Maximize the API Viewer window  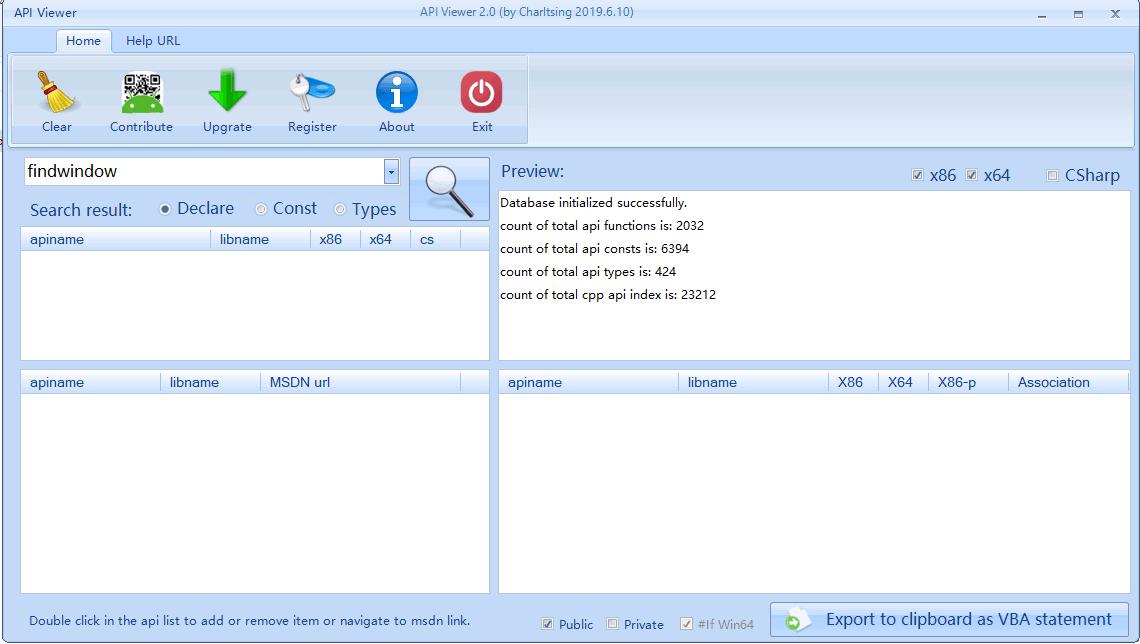pyautogui.click(x=1078, y=14)
